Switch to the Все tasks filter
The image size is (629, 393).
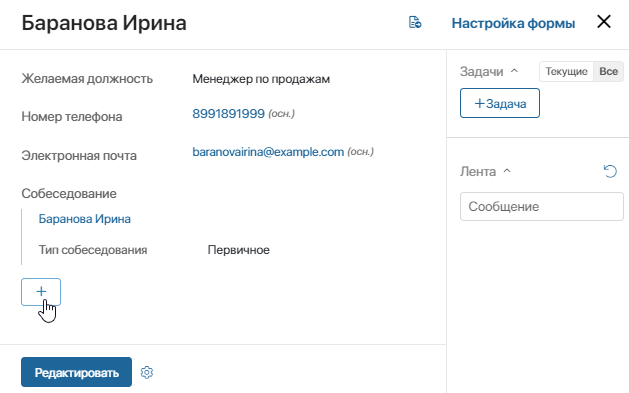click(608, 71)
